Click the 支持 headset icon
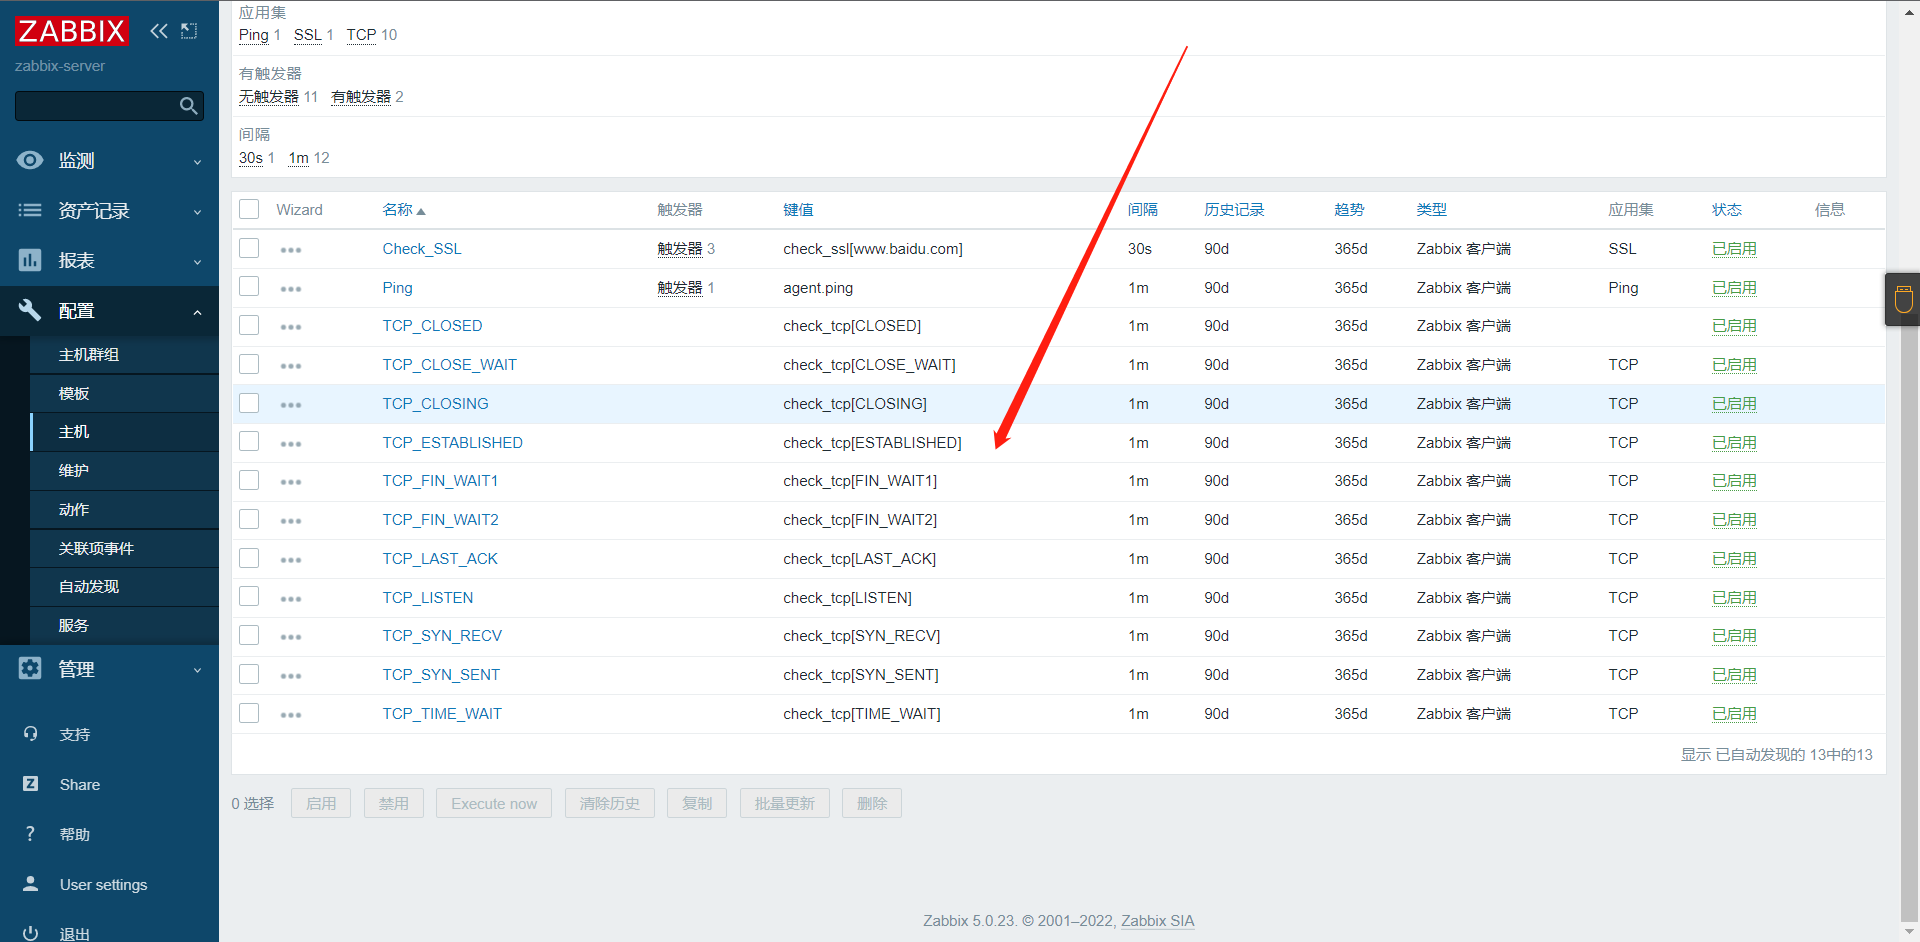This screenshot has width=1920, height=942. pos(30,734)
